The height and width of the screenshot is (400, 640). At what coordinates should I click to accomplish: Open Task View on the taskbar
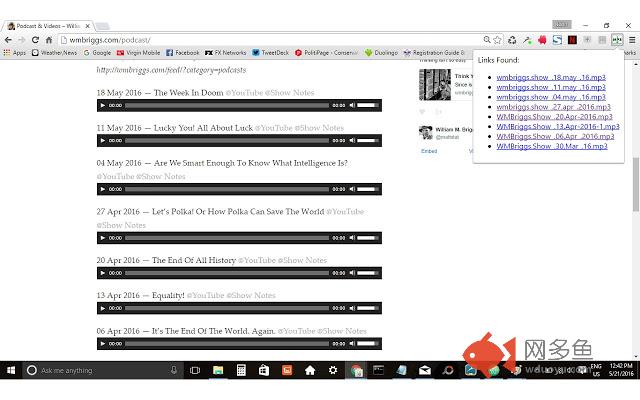[x=193, y=370]
